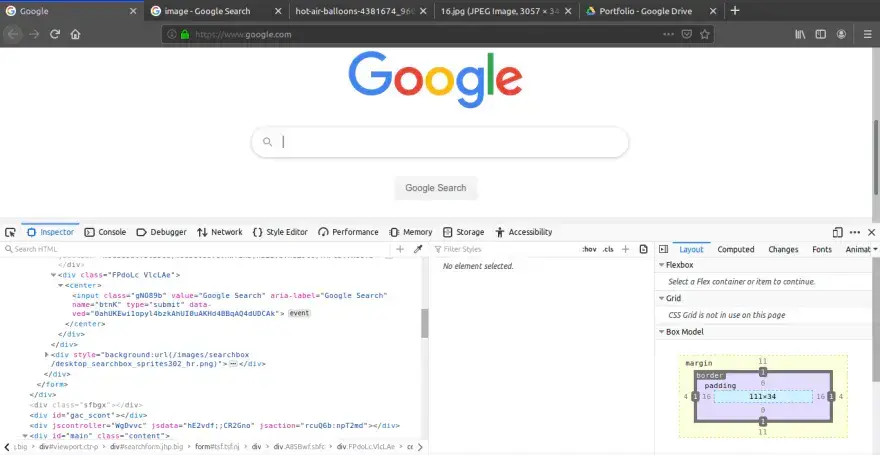The width and height of the screenshot is (880, 455).
Task: Collapse the div class FPdoLc VlcLAe node
Action: (x=53, y=274)
